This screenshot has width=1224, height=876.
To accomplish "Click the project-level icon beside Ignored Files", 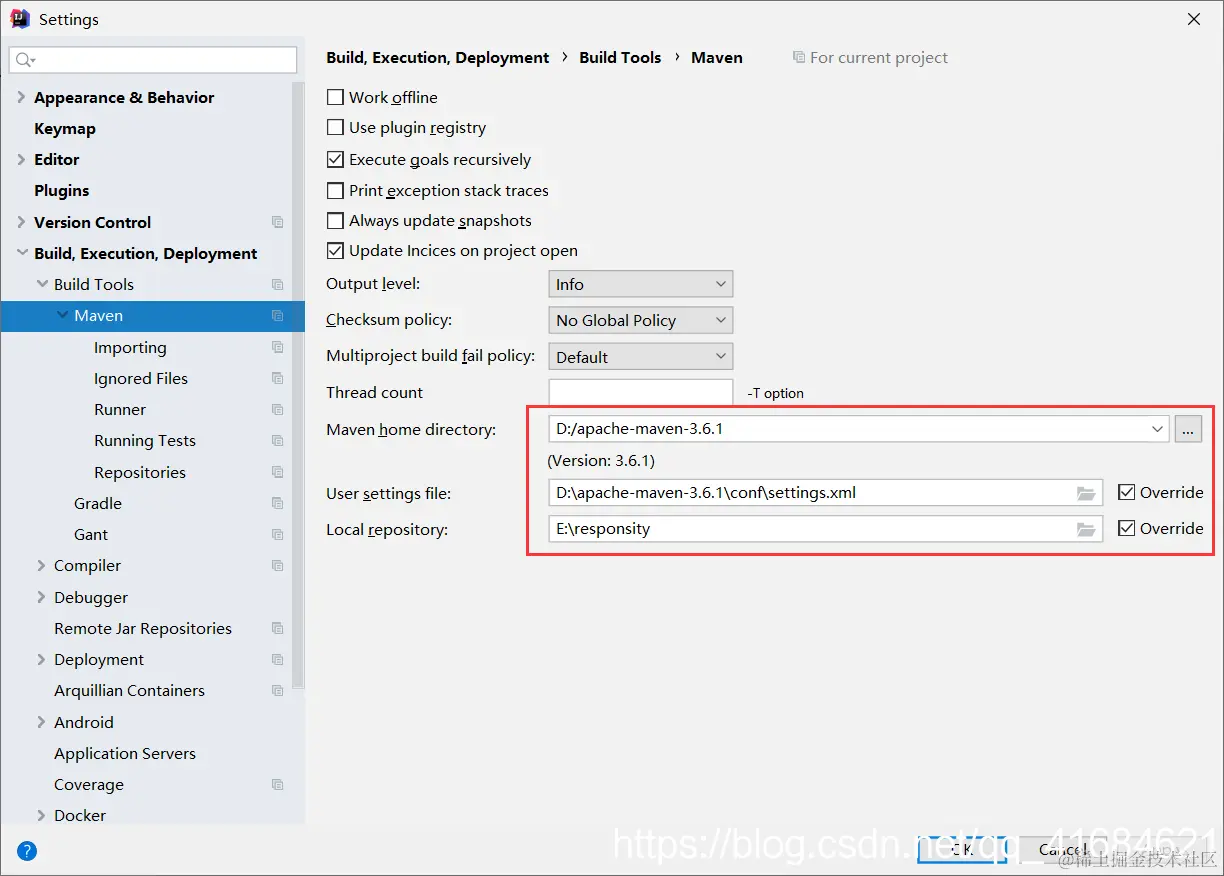I will click(278, 378).
